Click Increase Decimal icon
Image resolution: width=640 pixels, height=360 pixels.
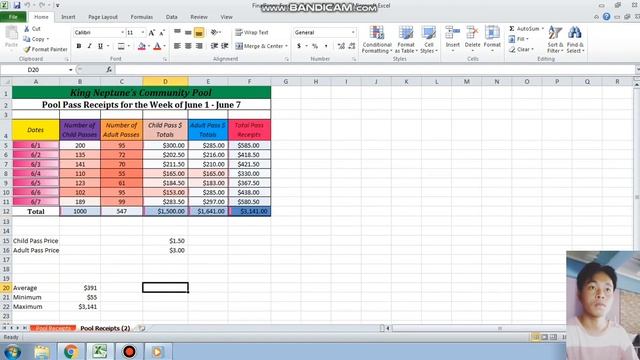[341, 46]
